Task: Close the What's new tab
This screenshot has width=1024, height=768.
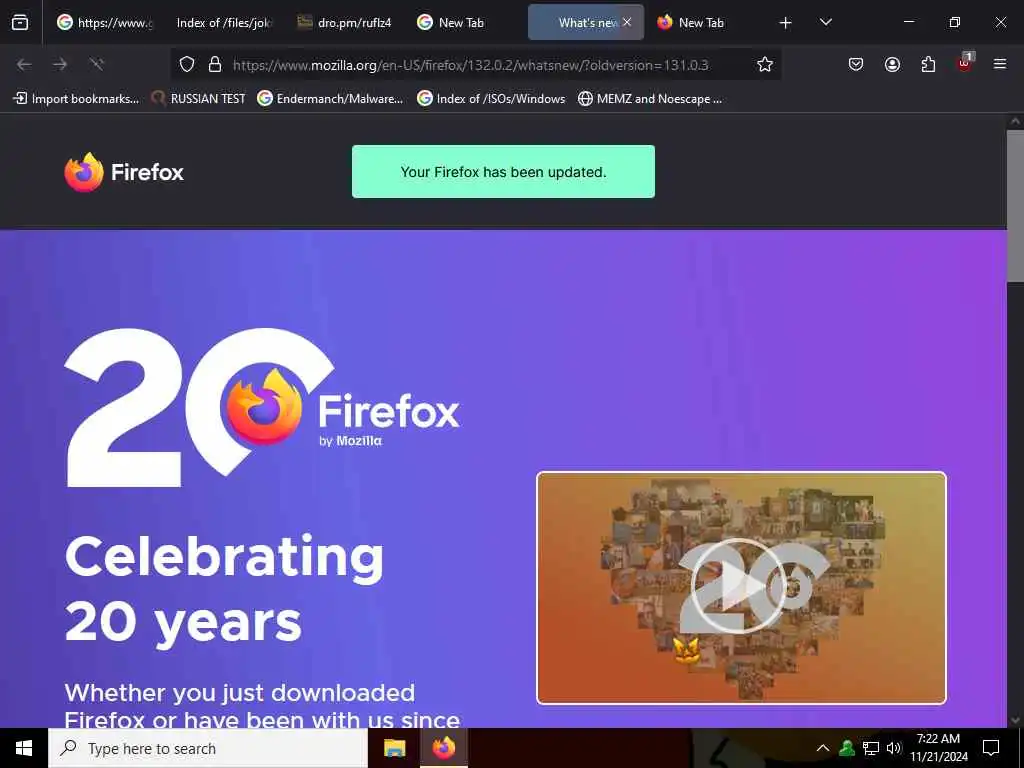Action: pyautogui.click(x=627, y=22)
